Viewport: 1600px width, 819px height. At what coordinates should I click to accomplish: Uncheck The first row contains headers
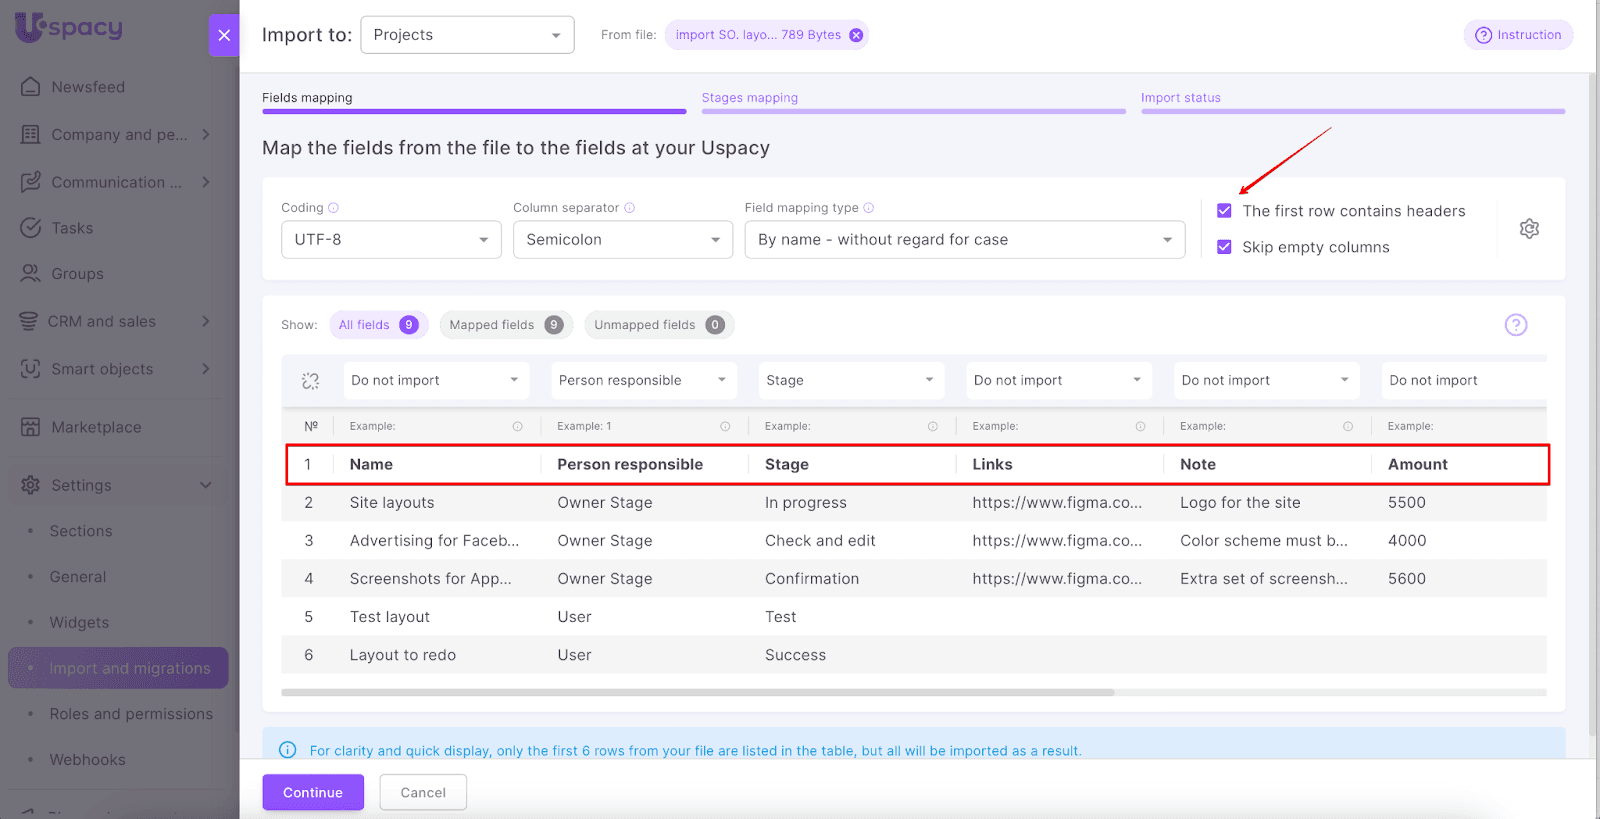[x=1224, y=211]
